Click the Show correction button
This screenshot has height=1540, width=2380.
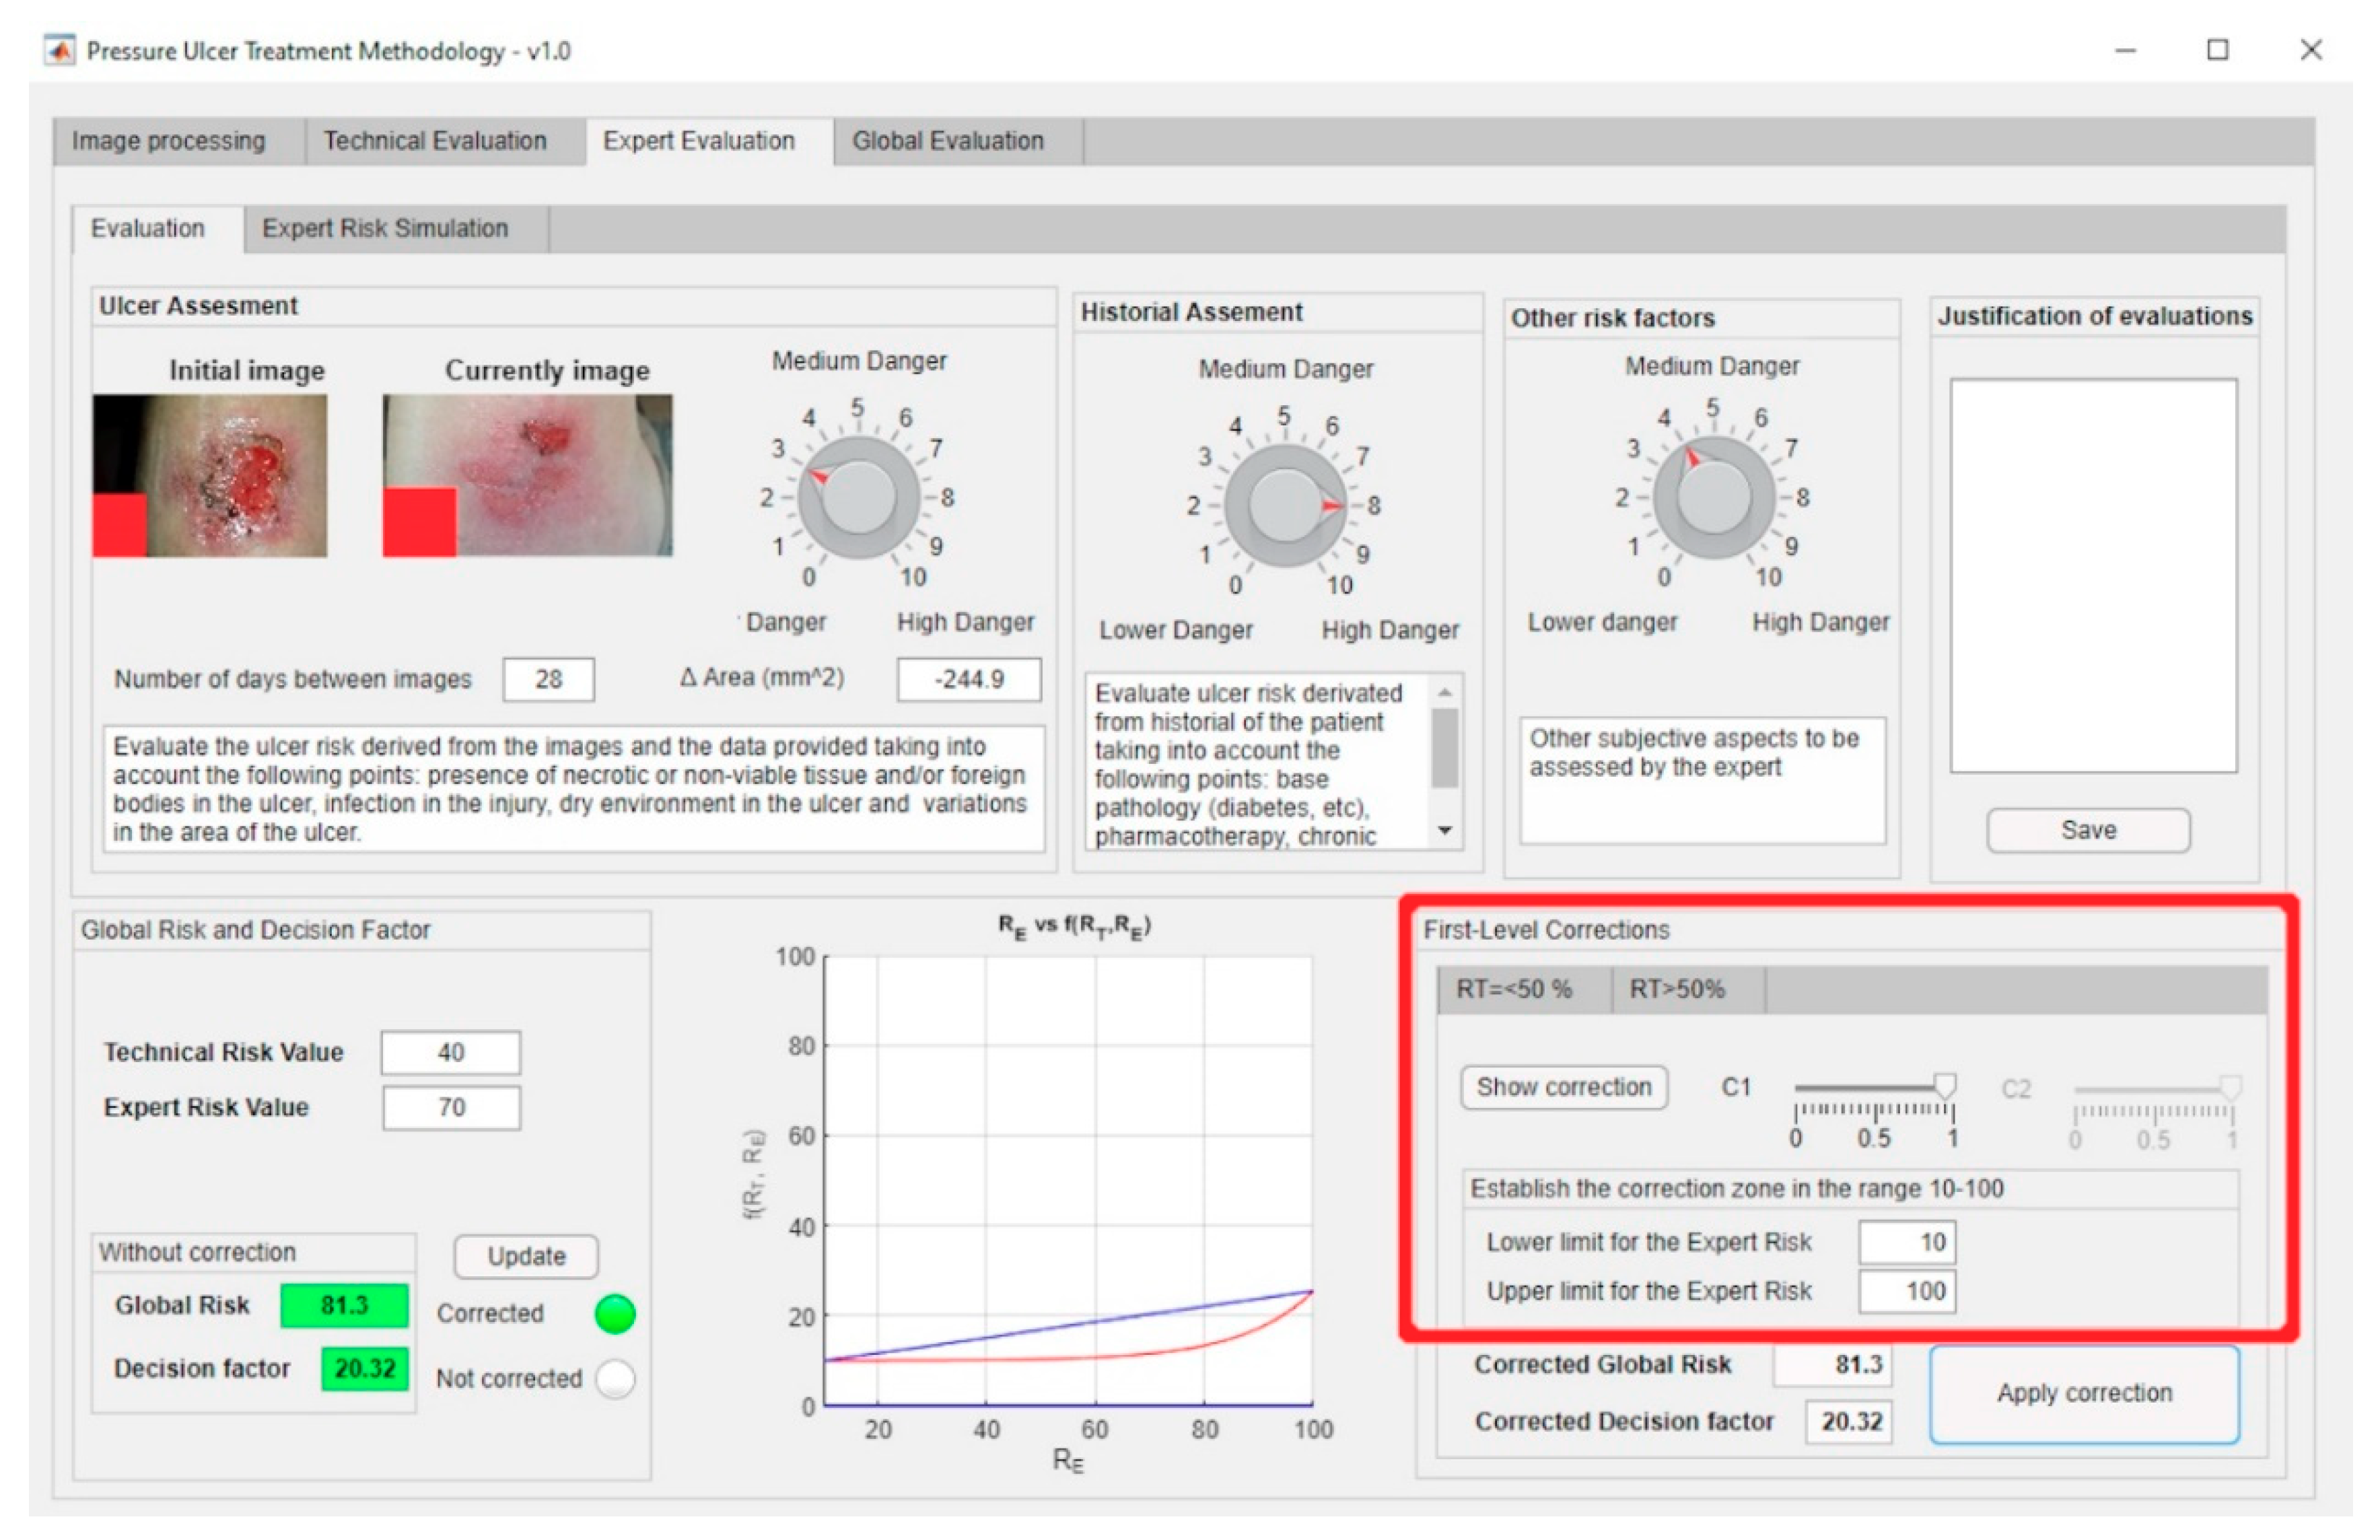1564,1088
